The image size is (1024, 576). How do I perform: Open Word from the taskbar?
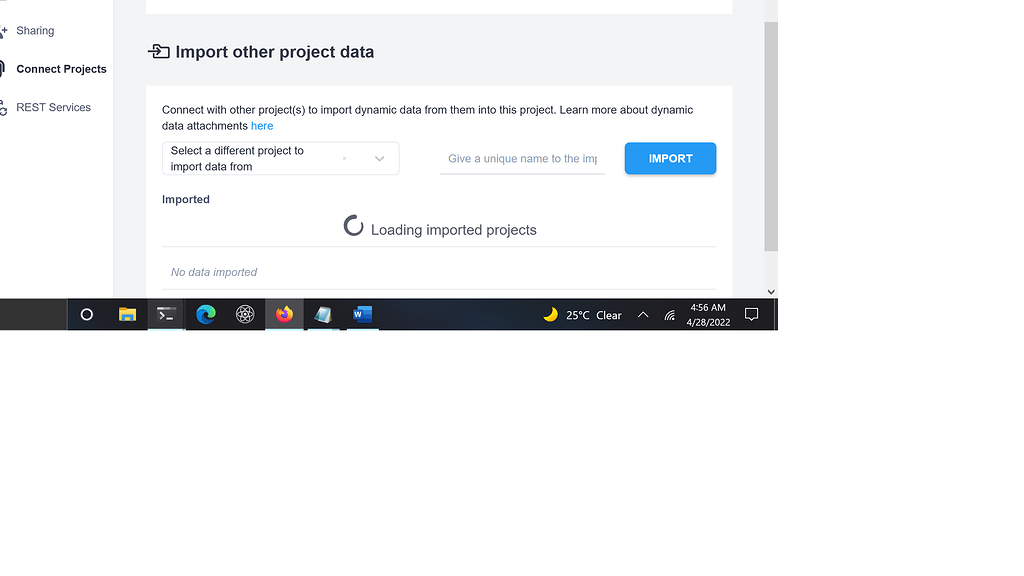(x=362, y=314)
